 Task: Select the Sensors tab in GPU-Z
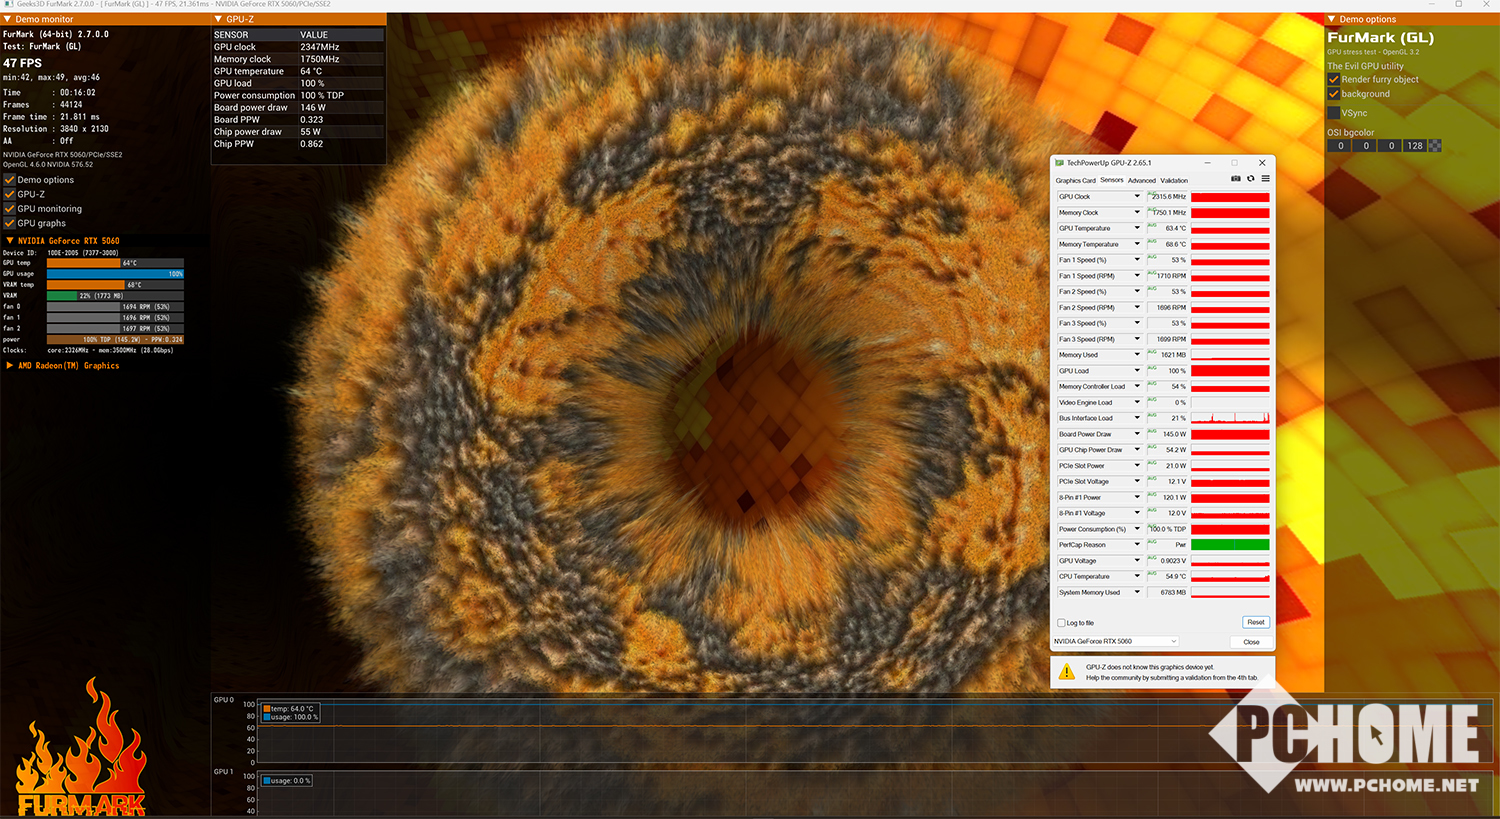point(1112,180)
